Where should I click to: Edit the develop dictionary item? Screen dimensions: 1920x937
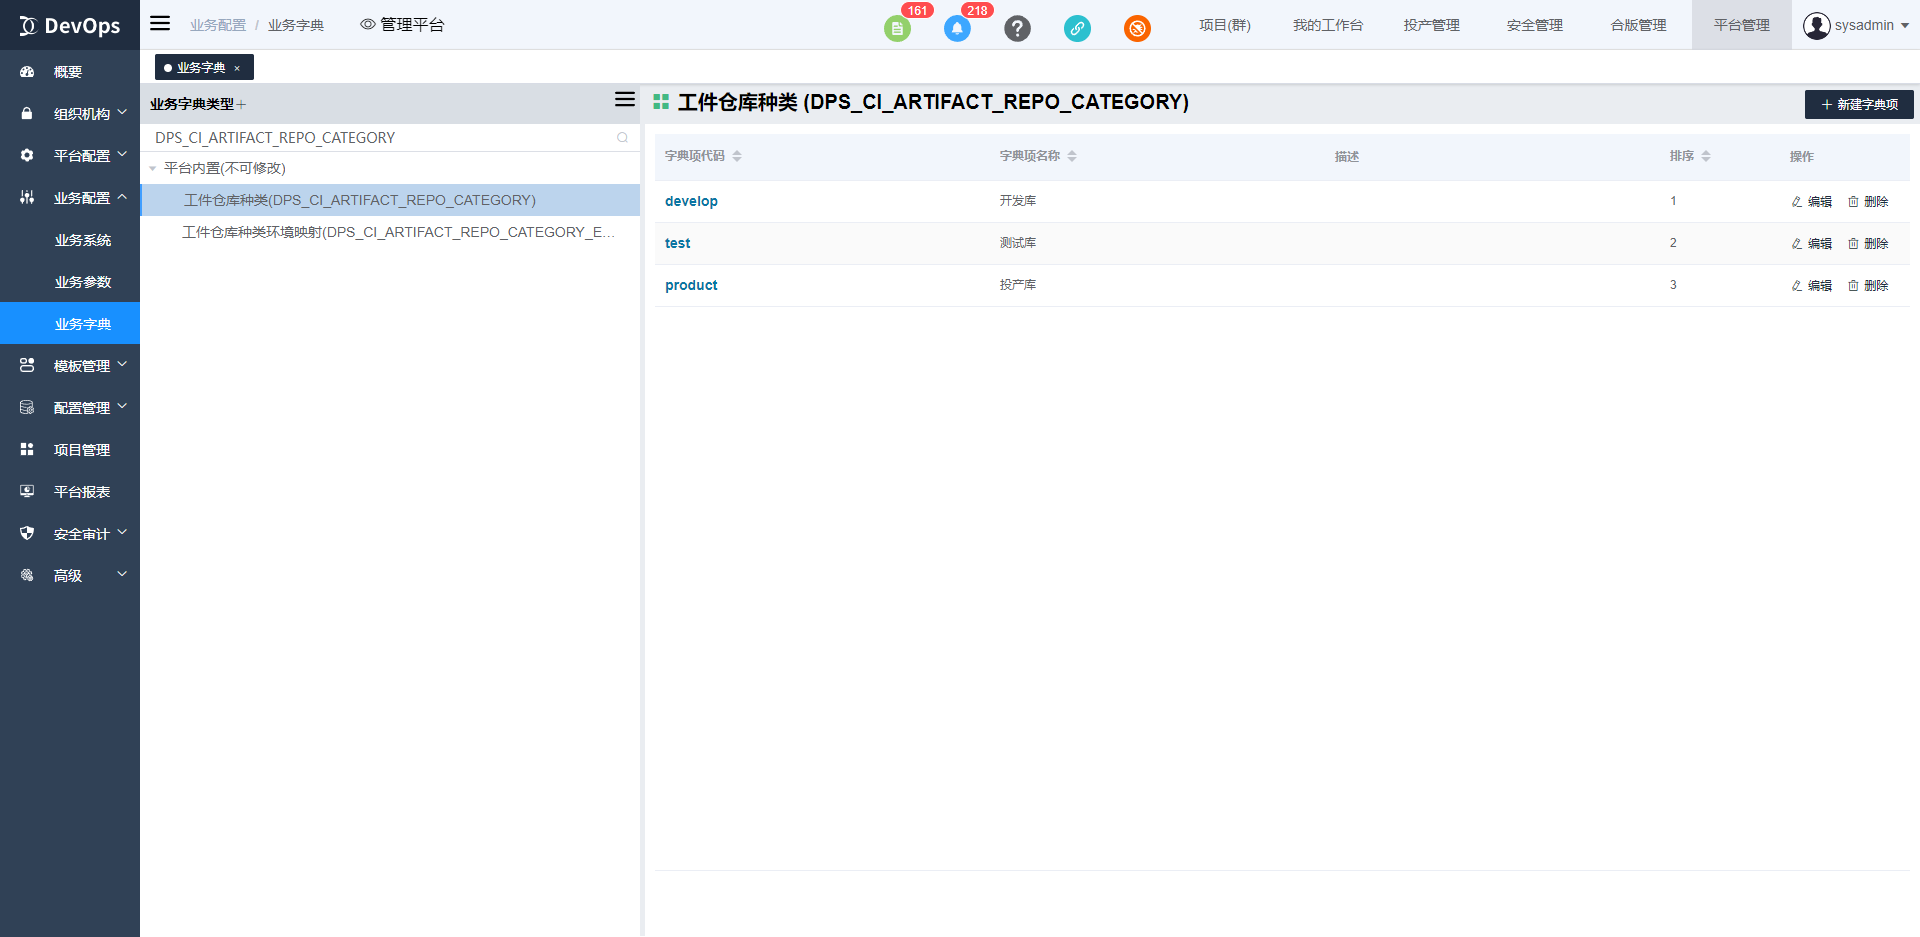pyautogui.click(x=1811, y=202)
